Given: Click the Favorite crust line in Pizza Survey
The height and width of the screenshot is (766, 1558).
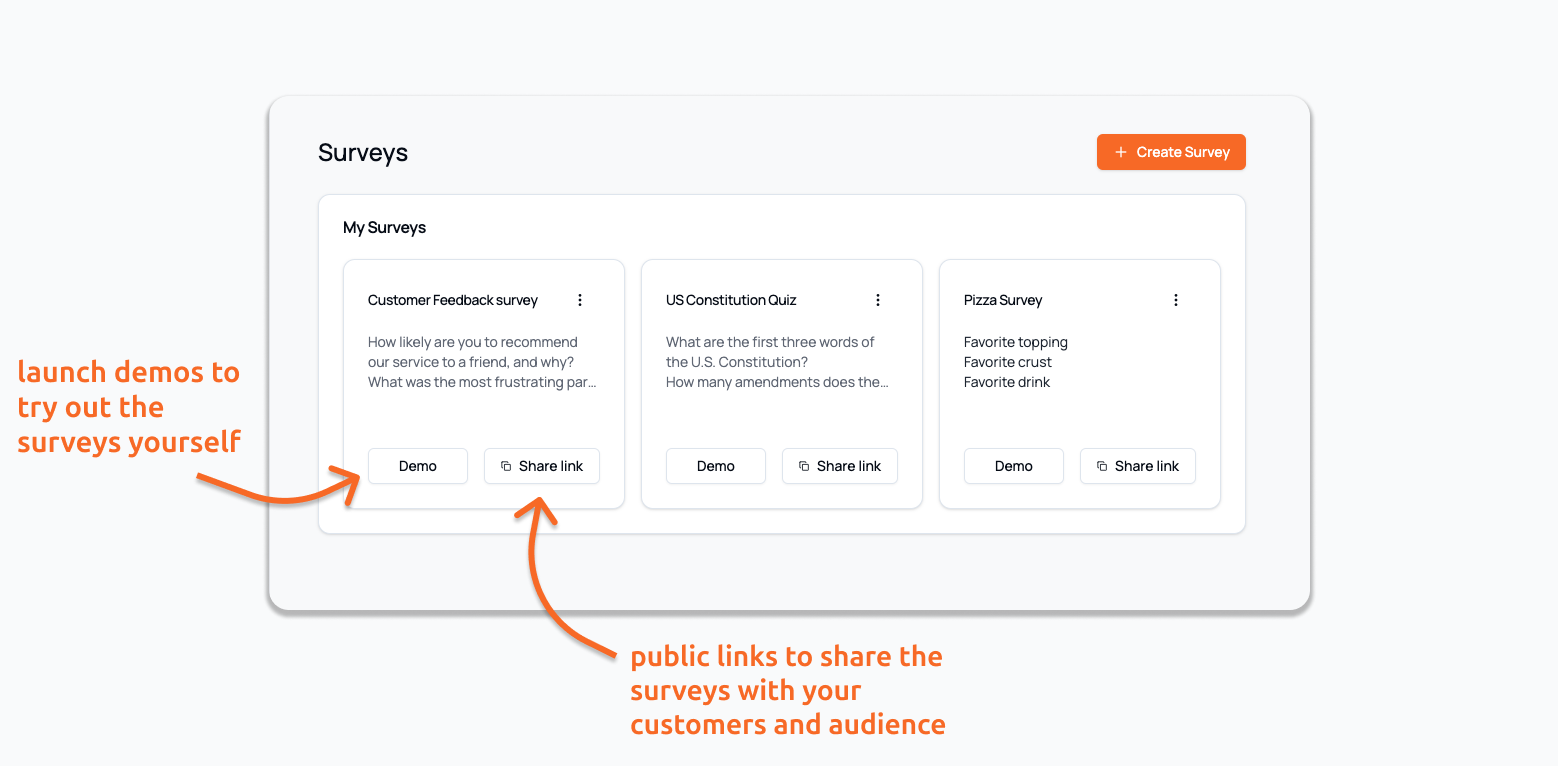Looking at the screenshot, I should tap(1008, 362).
